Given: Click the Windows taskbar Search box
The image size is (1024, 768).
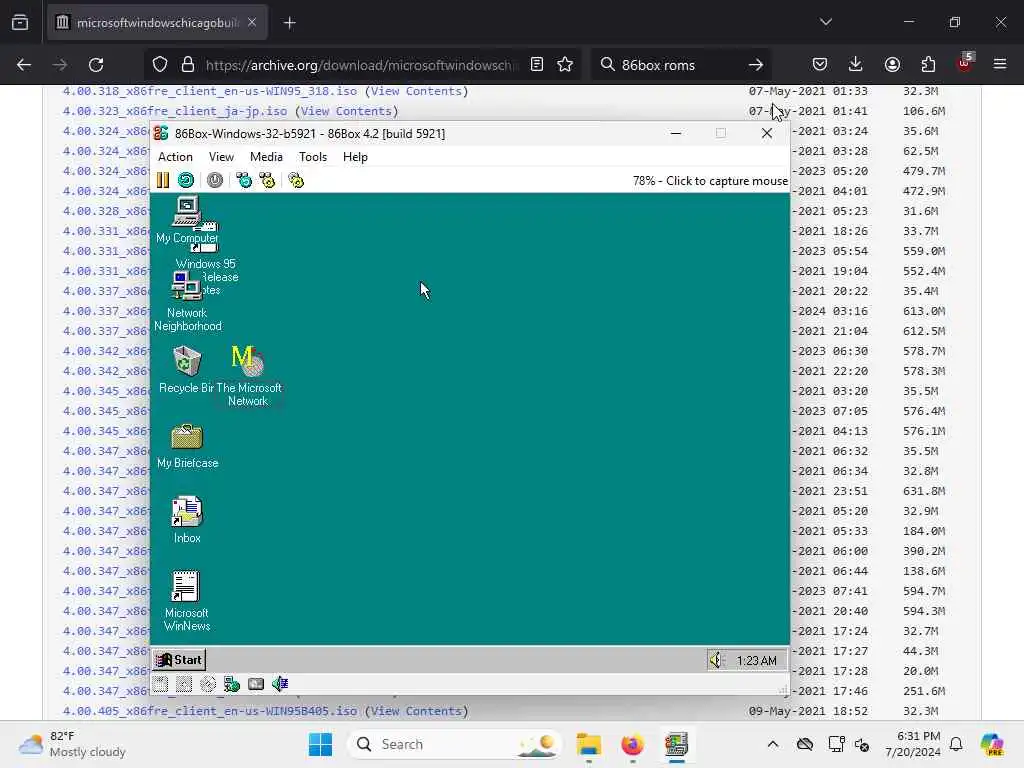Looking at the screenshot, I should coord(455,744).
